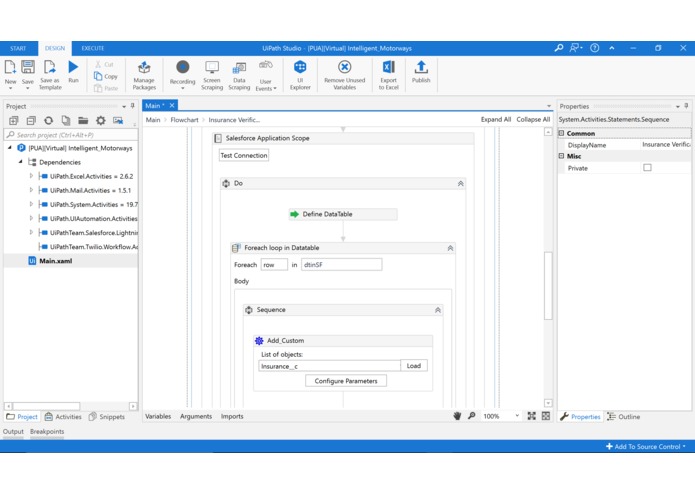
Task: Collapse the Sequence activity
Action: tap(438, 310)
